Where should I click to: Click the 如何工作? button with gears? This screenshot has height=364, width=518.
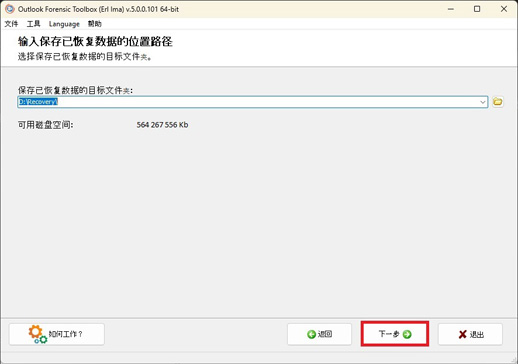[57, 334]
